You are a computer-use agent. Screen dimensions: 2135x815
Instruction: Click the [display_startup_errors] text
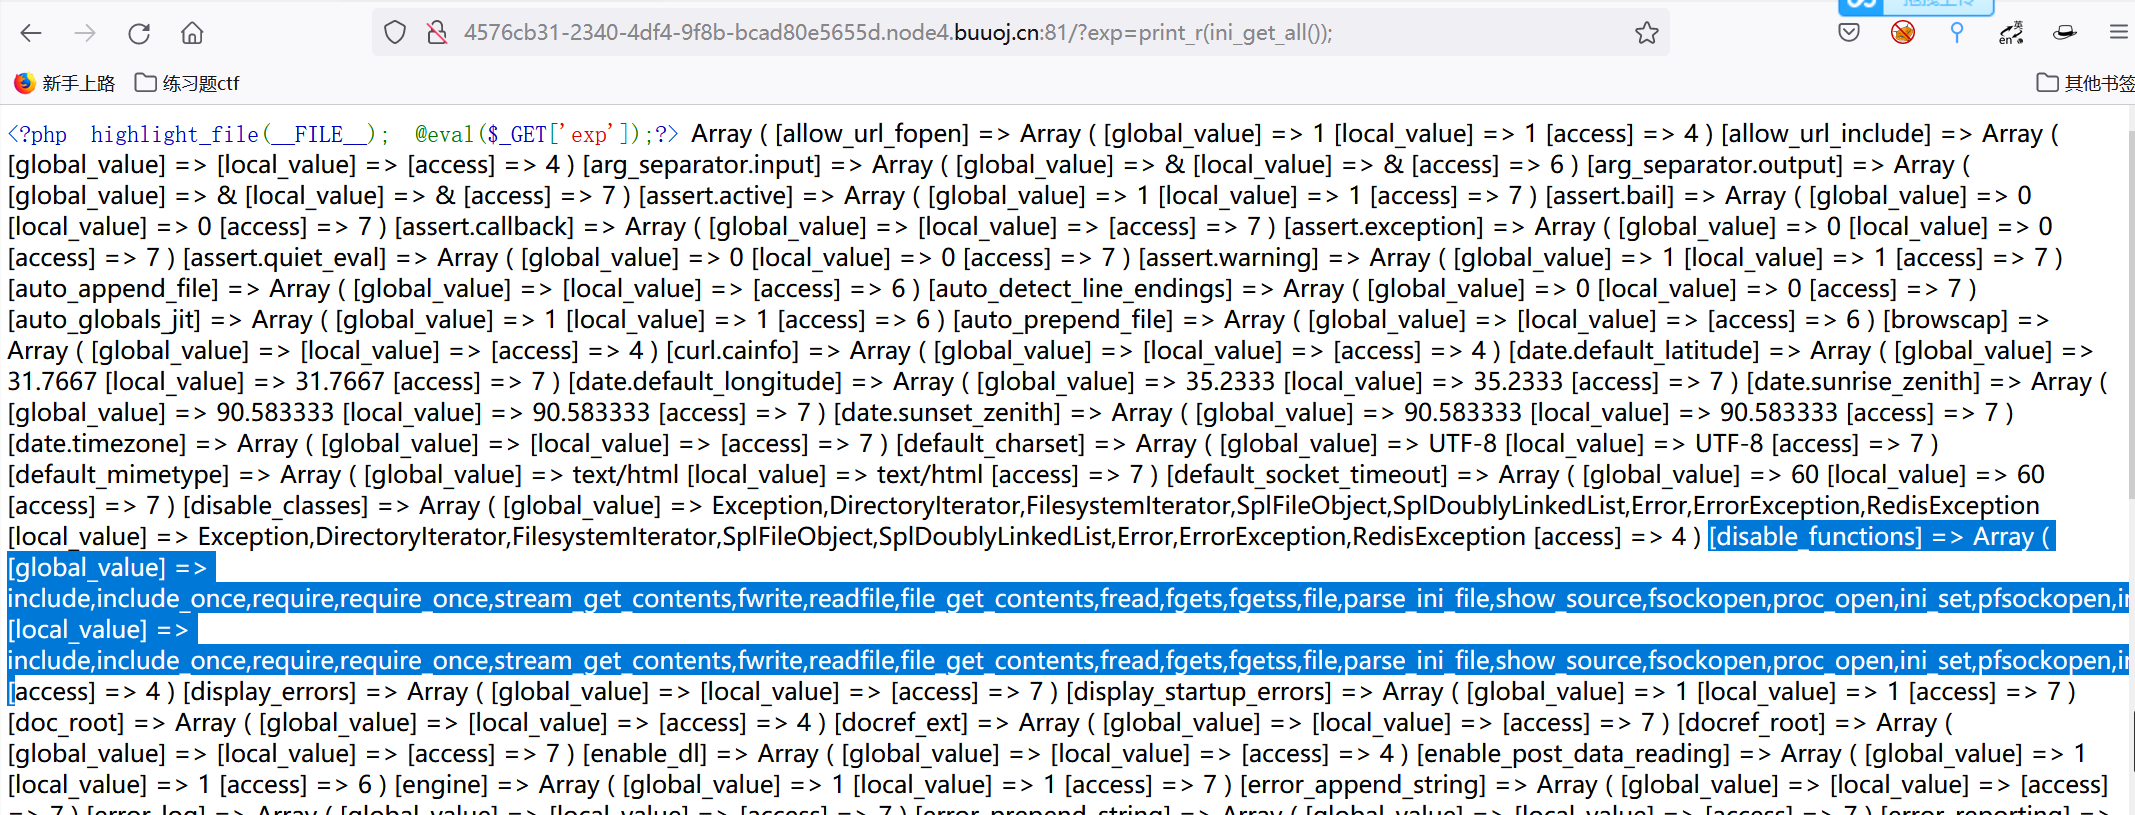(x=1199, y=692)
